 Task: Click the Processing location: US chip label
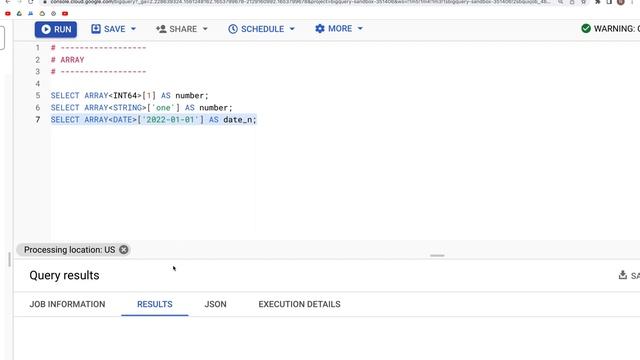point(69,250)
